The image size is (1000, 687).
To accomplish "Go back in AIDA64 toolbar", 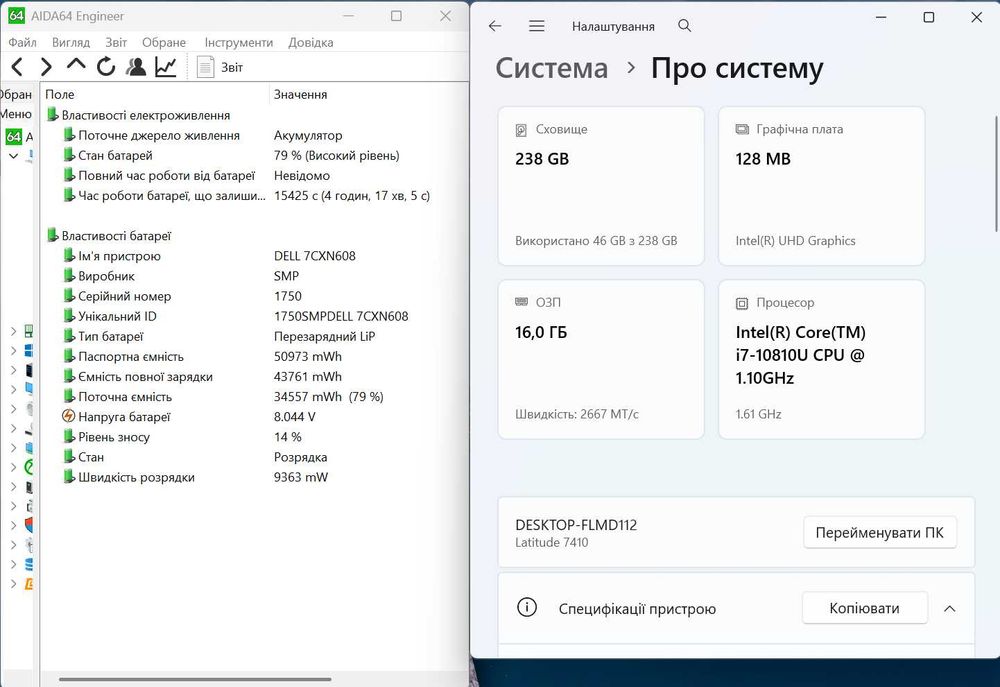I will point(17,67).
